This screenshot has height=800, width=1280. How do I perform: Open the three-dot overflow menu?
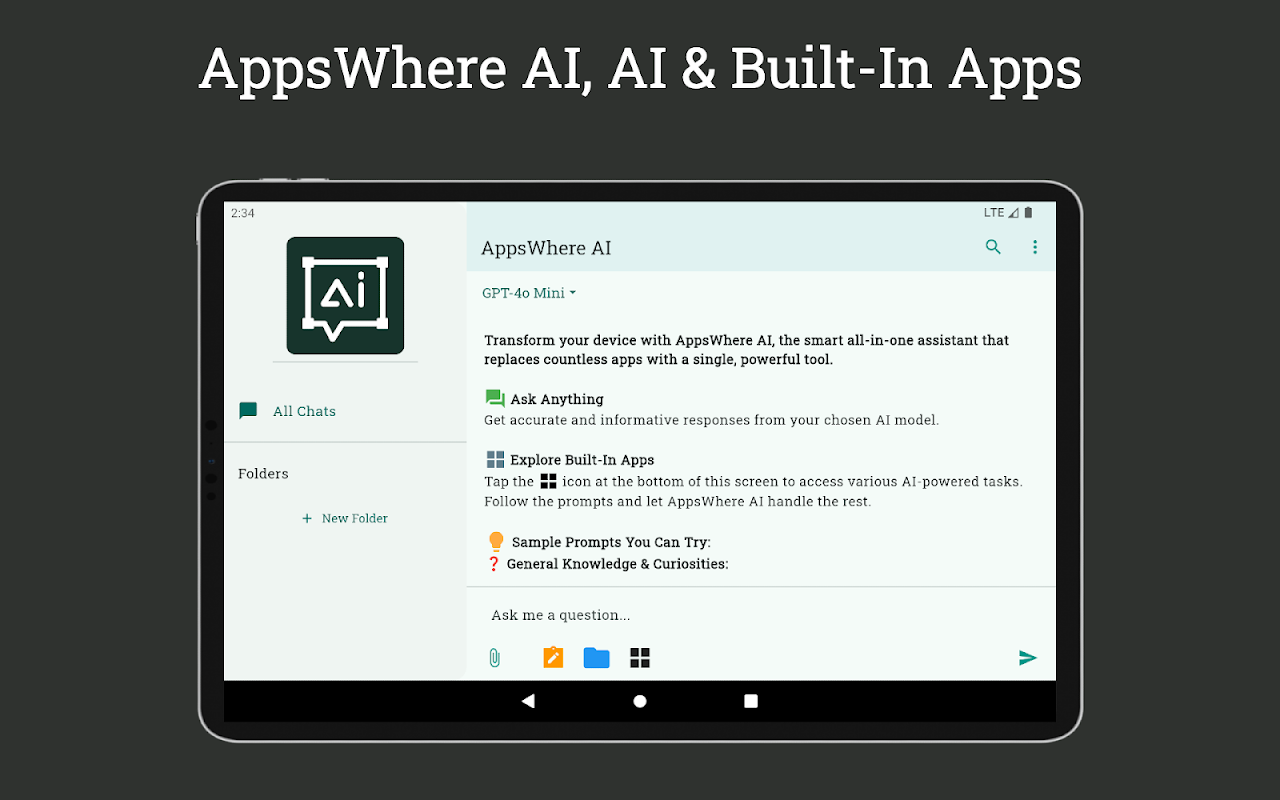pyautogui.click(x=1035, y=247)
